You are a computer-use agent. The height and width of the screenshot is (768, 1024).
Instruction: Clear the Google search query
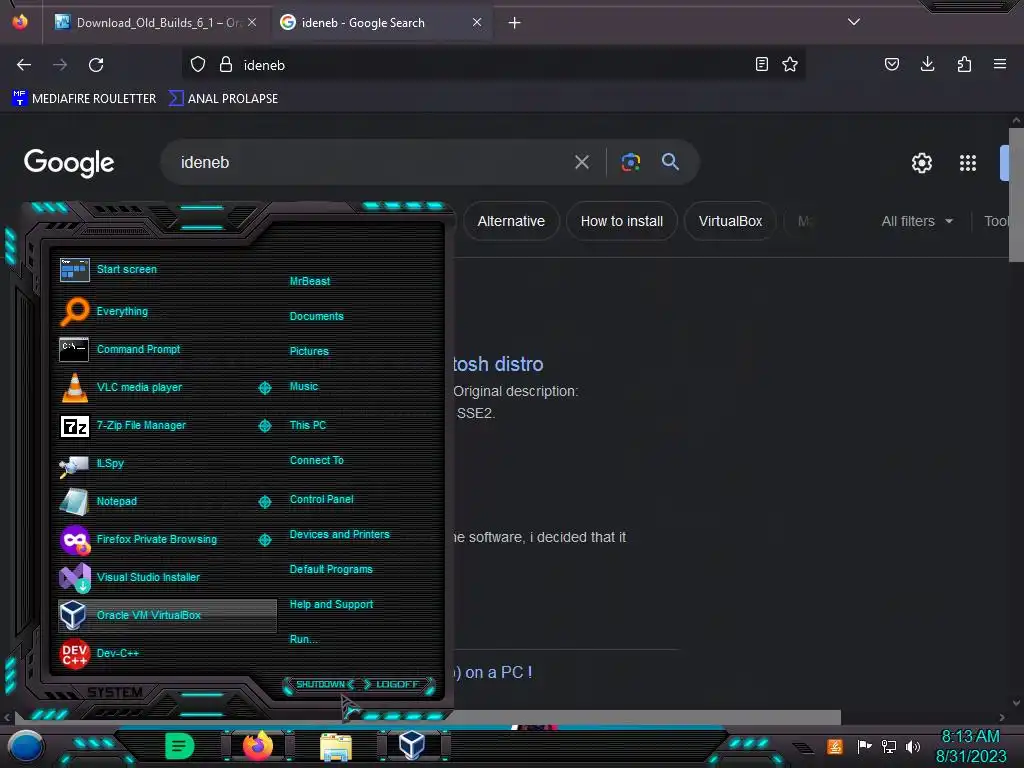point(582,162)
